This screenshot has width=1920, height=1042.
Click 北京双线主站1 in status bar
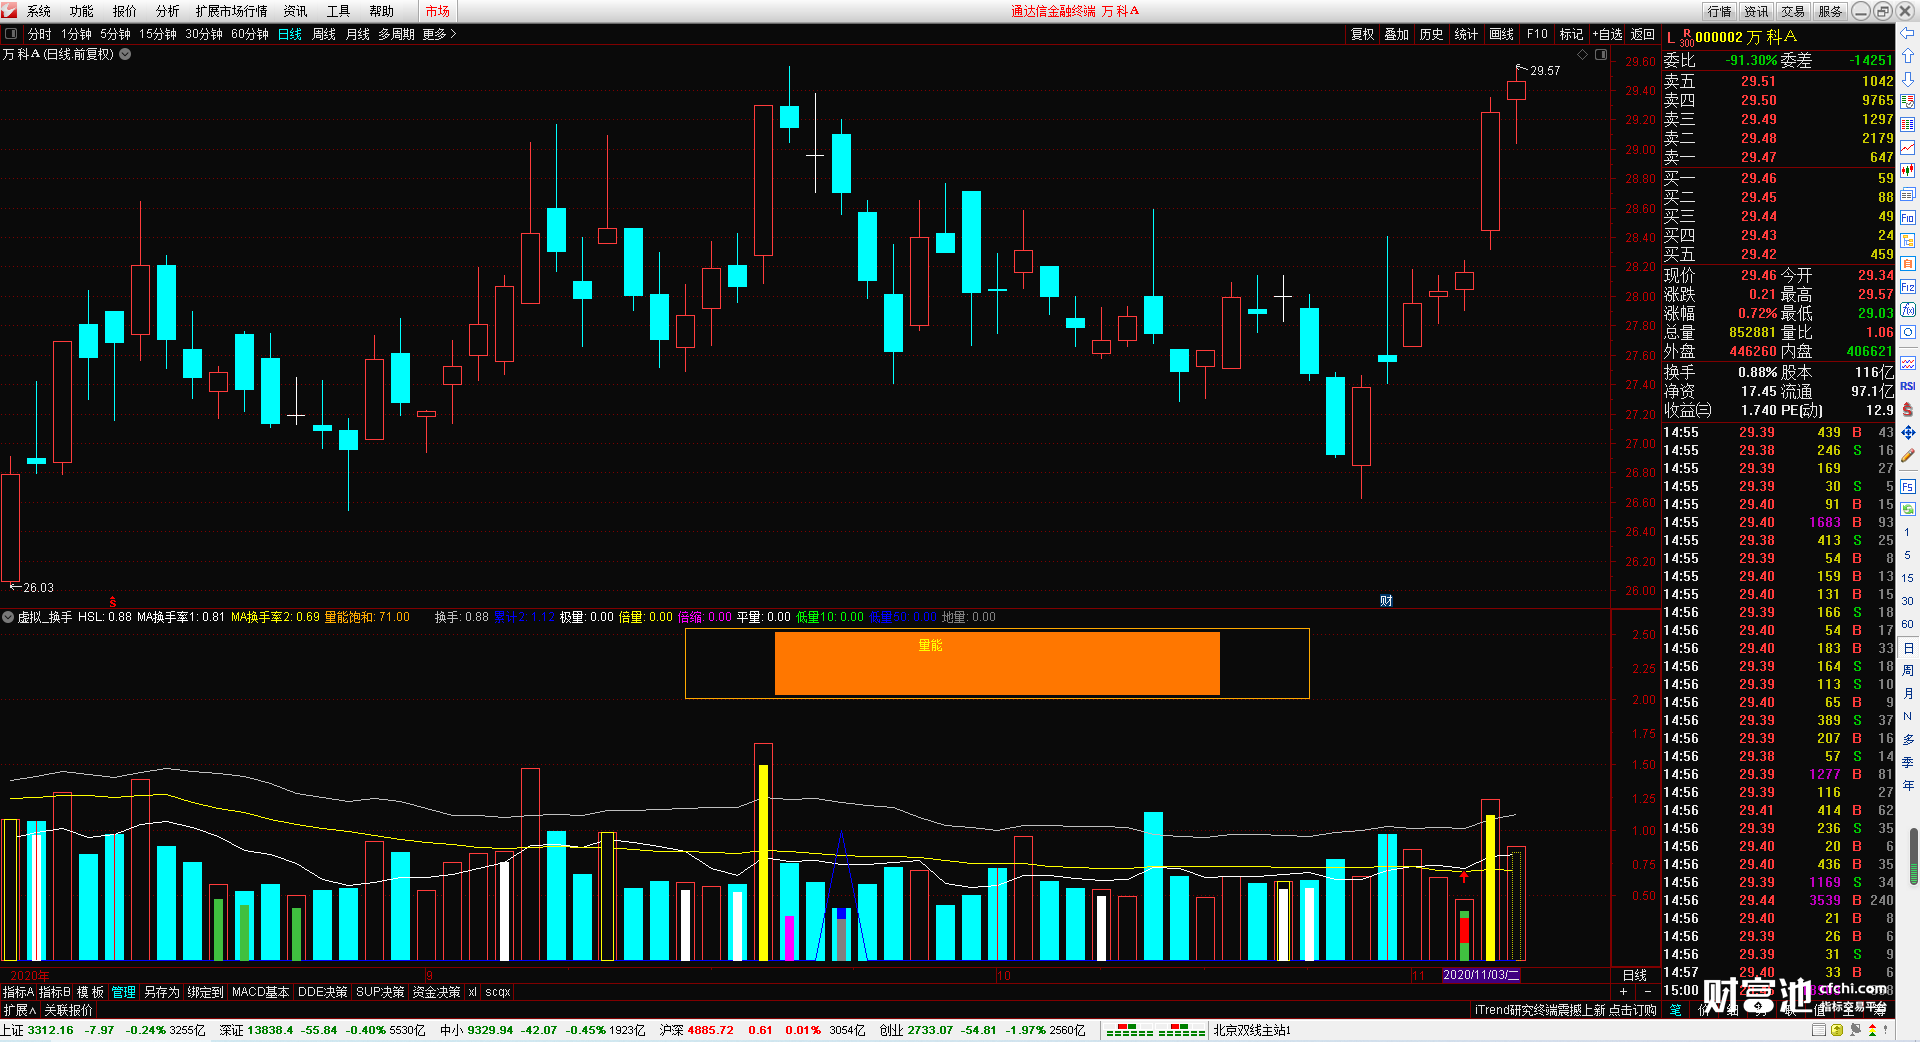[x=1252, y=1030]
